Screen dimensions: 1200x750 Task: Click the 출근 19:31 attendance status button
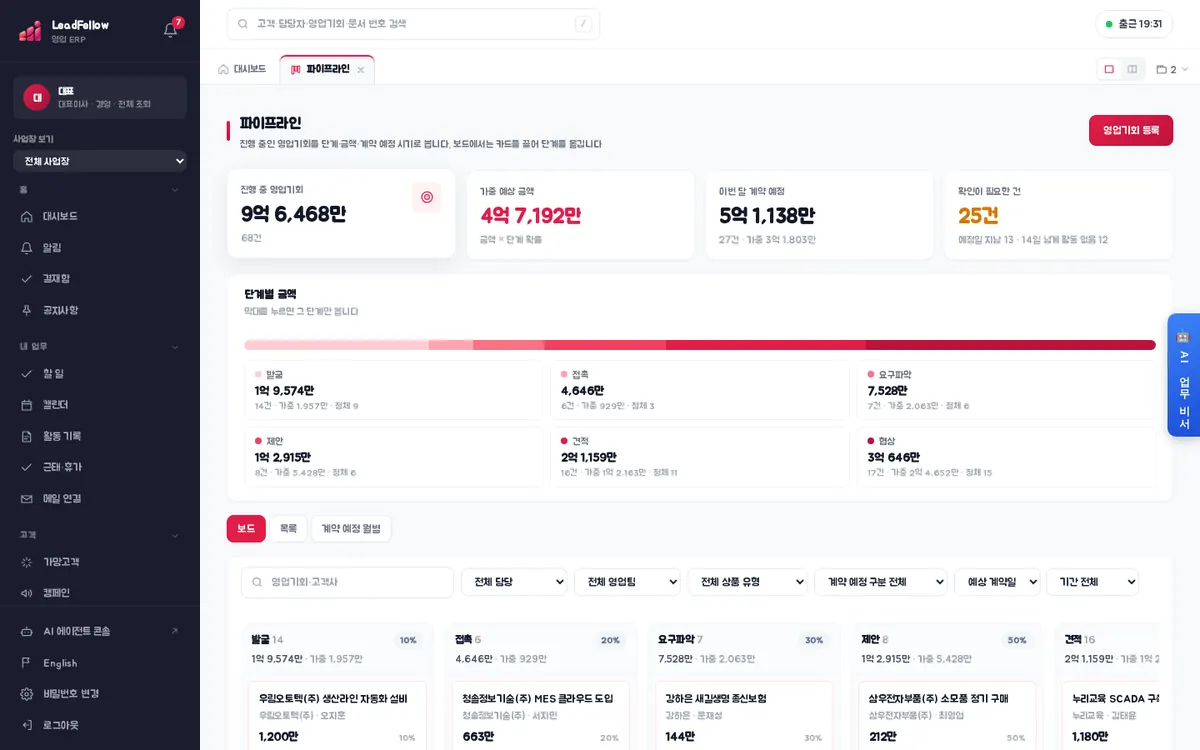(x=1134, y=24)
